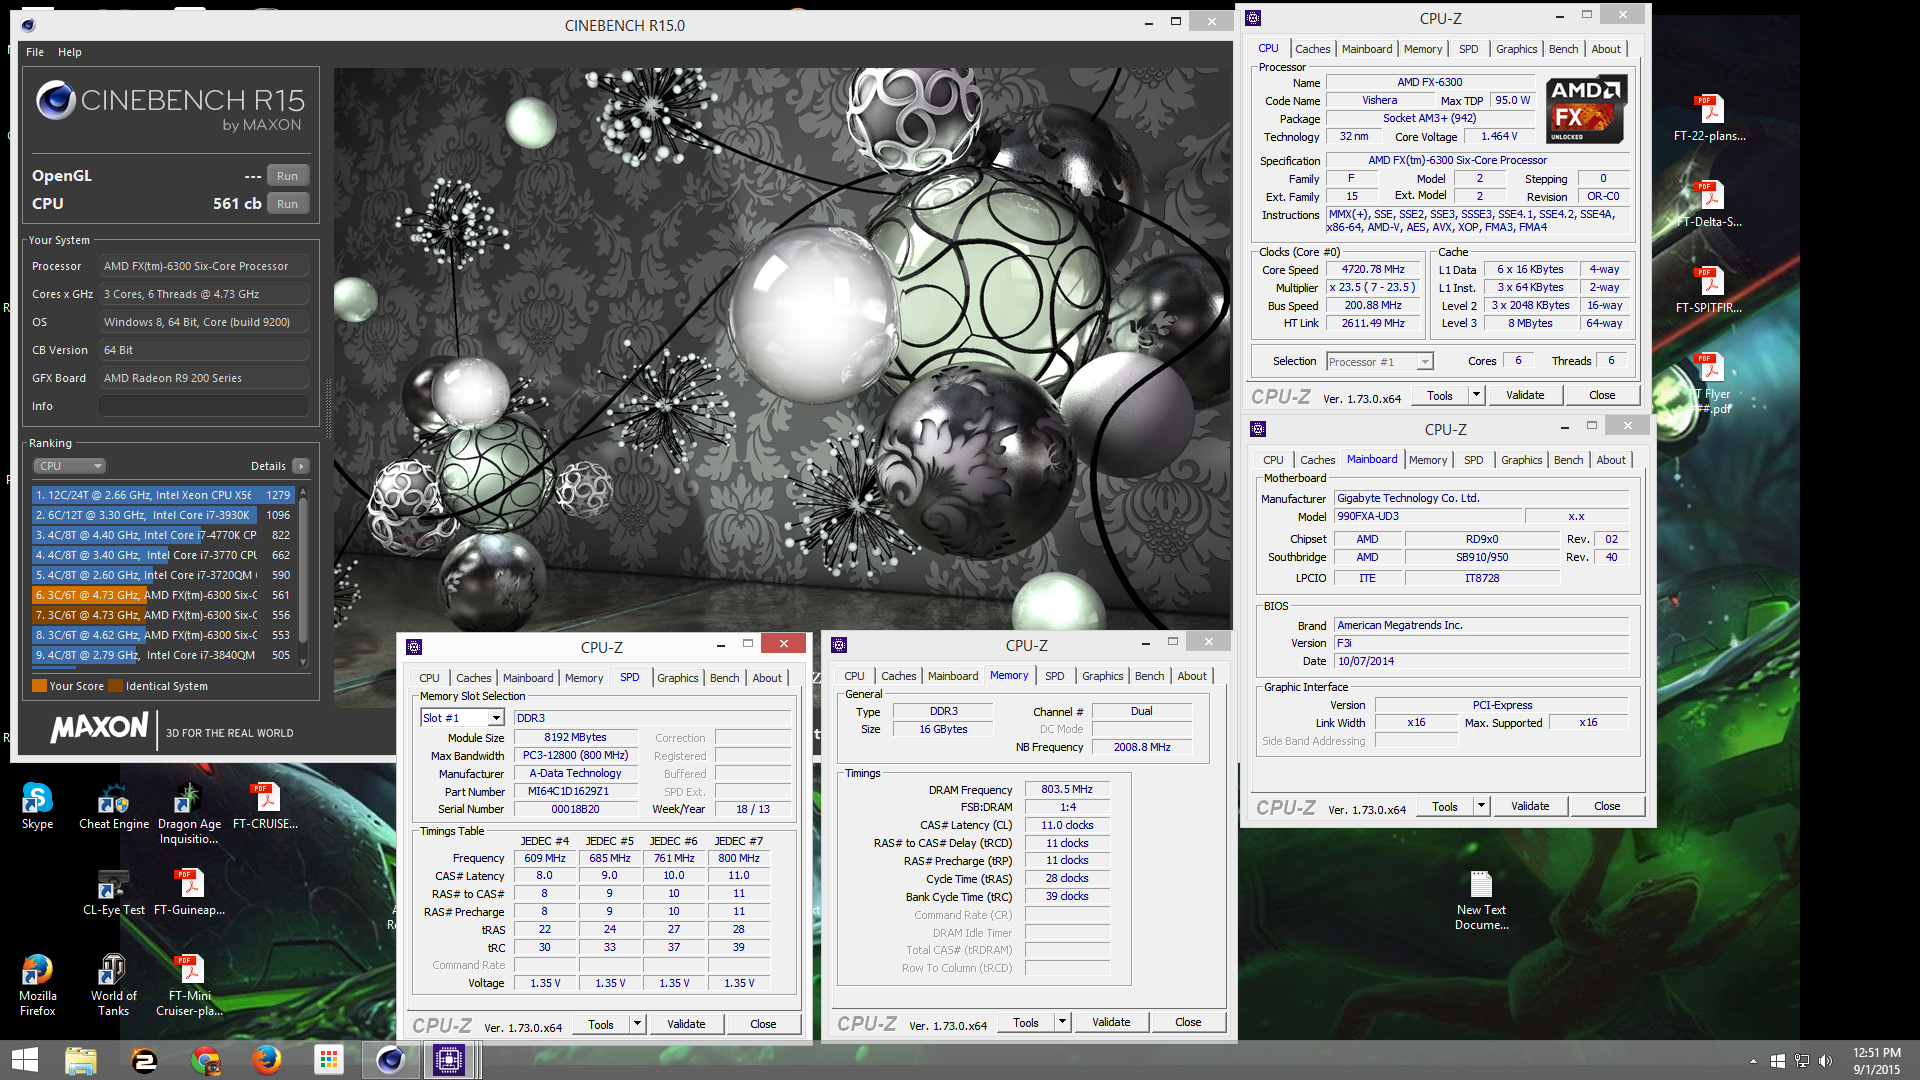Open Cheat Engine desktop shortcut
Image resolution: width=1922 pixels, height=1080 pixels.
pos(114,806)
